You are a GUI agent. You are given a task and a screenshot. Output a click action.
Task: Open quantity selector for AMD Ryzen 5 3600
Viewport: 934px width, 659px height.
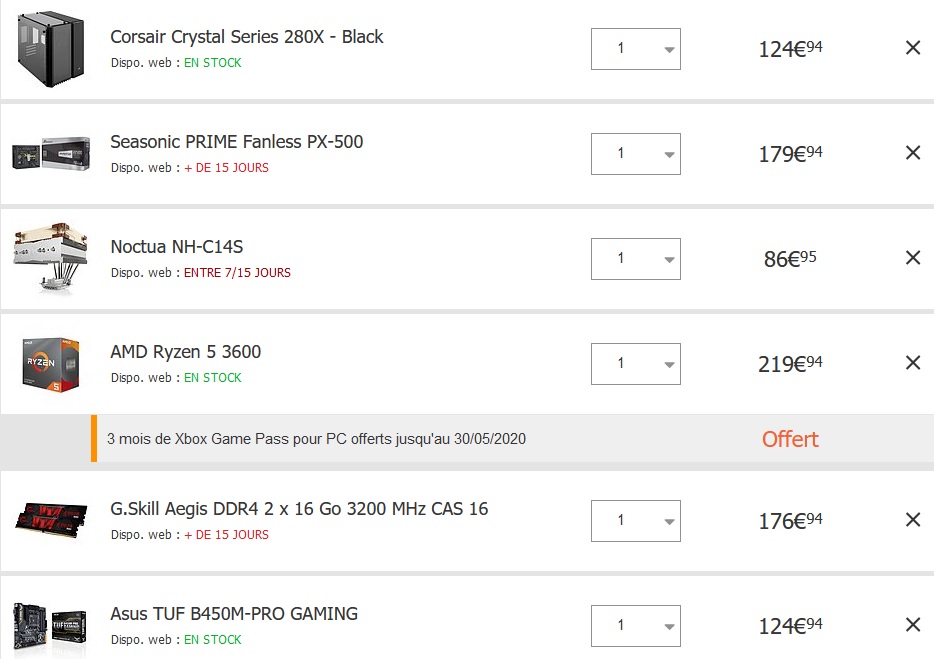[636, 363]
